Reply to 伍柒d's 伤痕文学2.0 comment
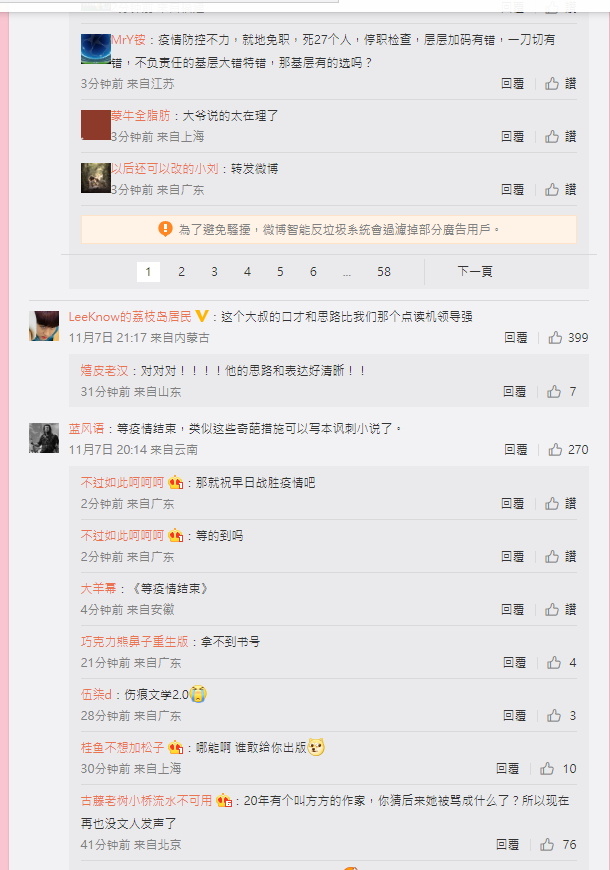 [514, 716]
